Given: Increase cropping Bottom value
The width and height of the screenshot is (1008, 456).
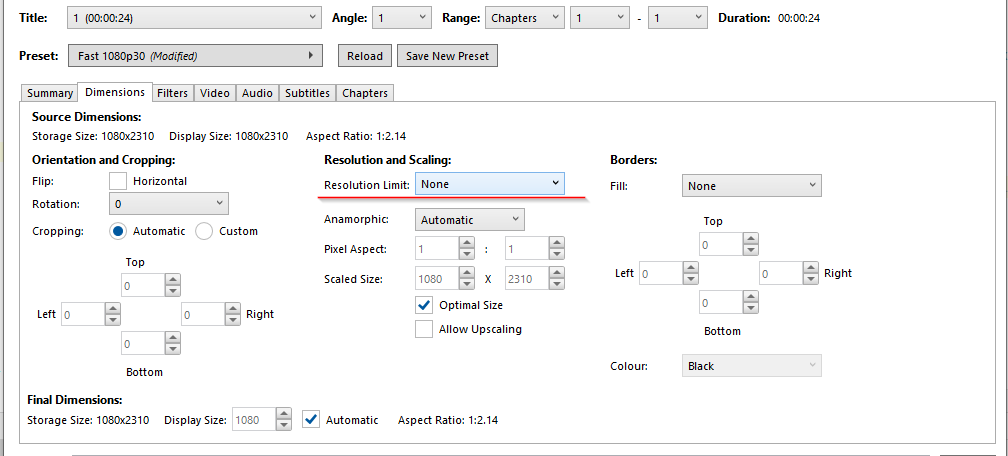Looking at the screenshot, I should 172,338.
